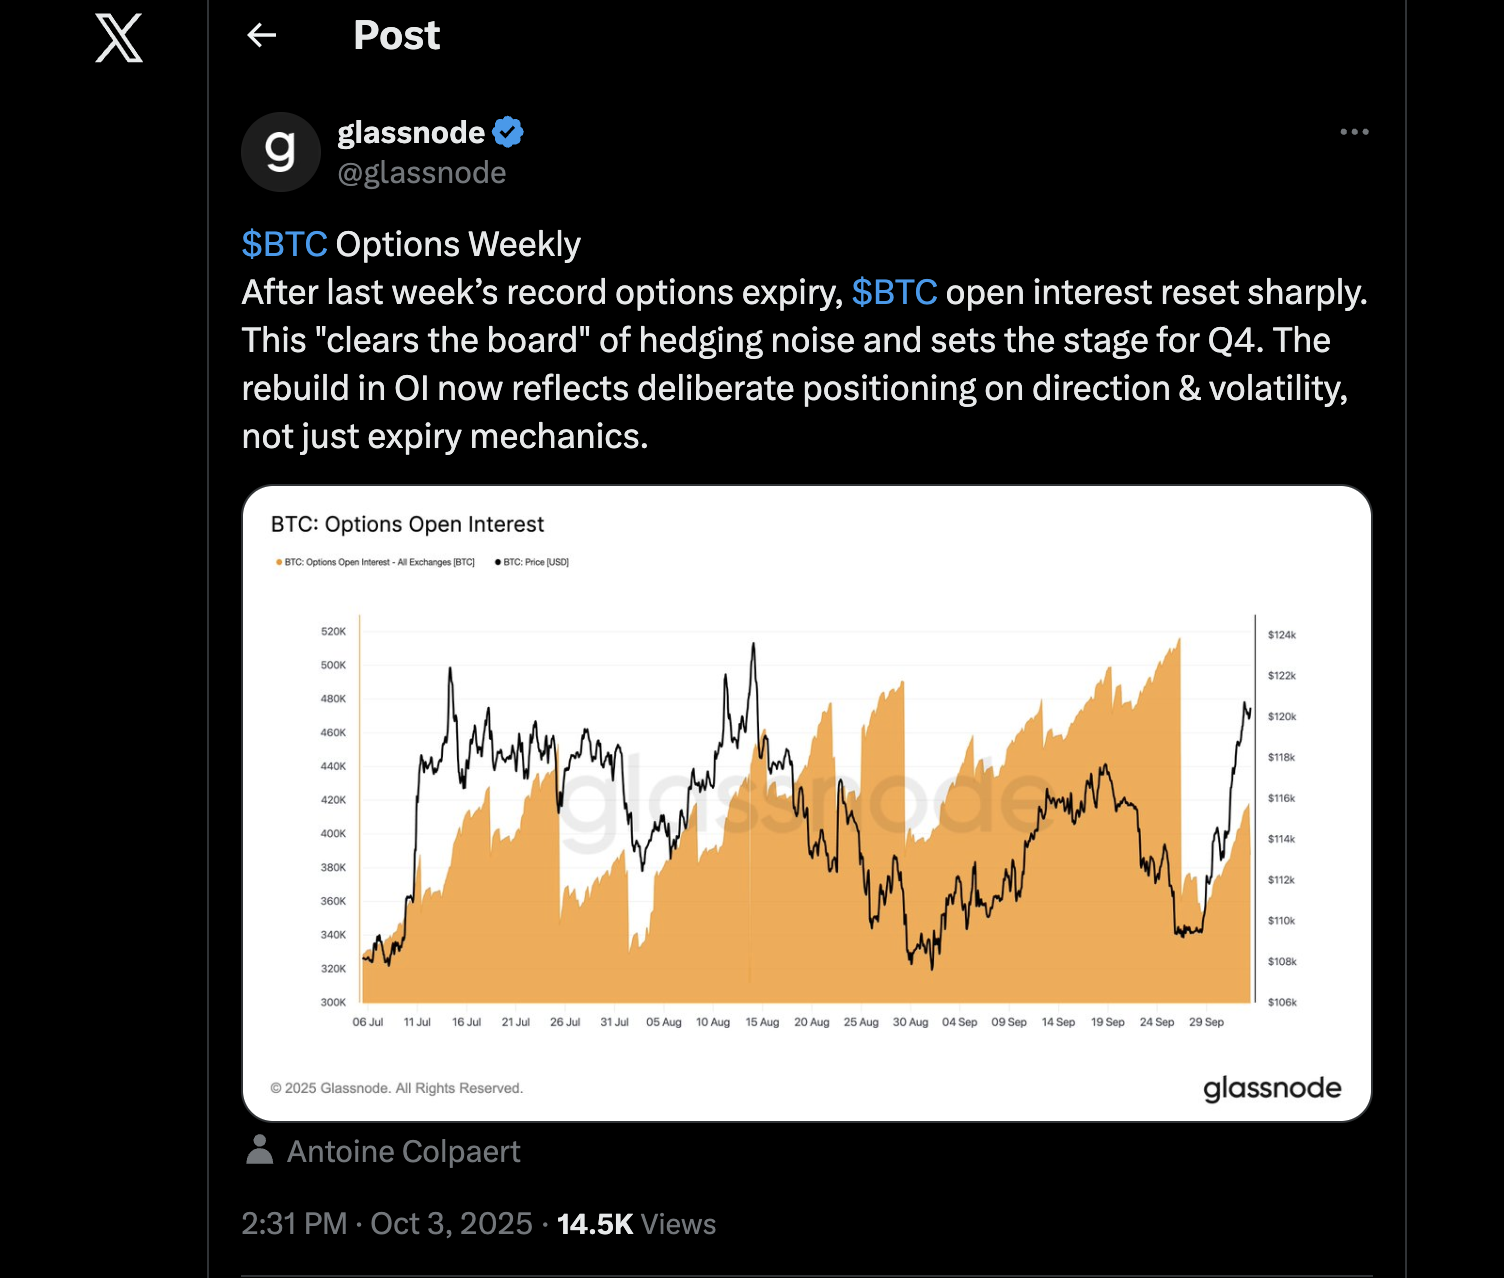Screen dimensions: 1504x1278
Task: Open the three-dot More menu on the post
Action: click(1354, 132)
